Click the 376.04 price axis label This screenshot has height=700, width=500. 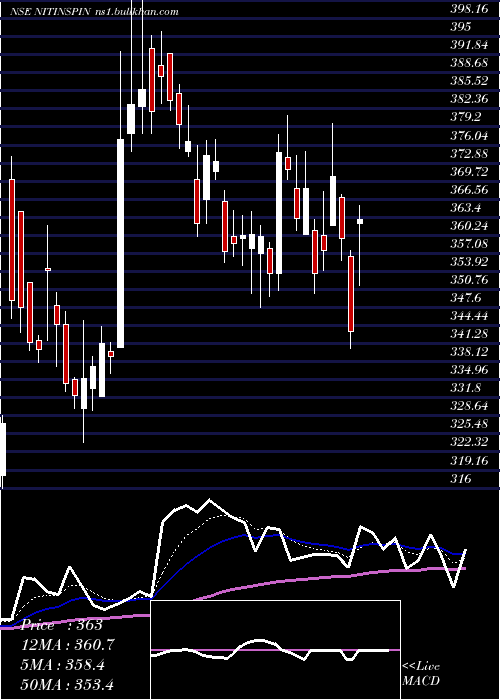click(x=468, y=135)
